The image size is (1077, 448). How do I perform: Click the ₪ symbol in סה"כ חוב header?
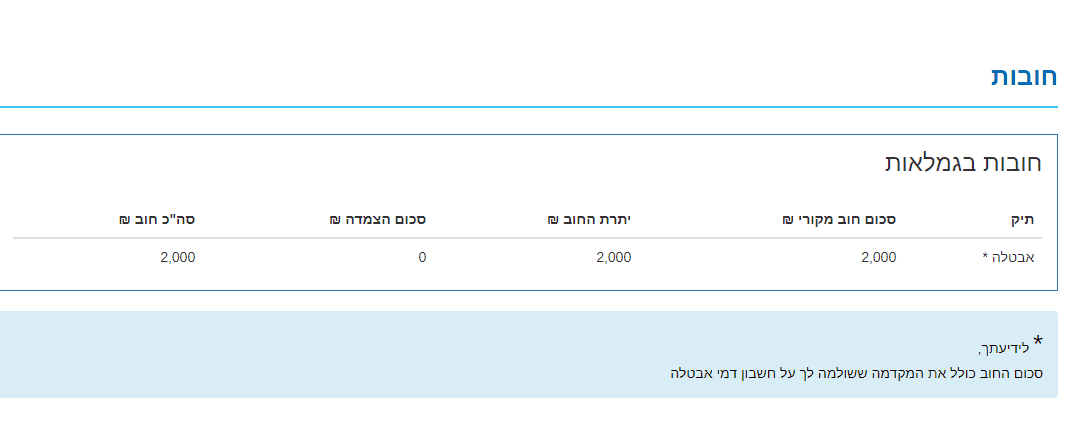[x=124, y=218]
